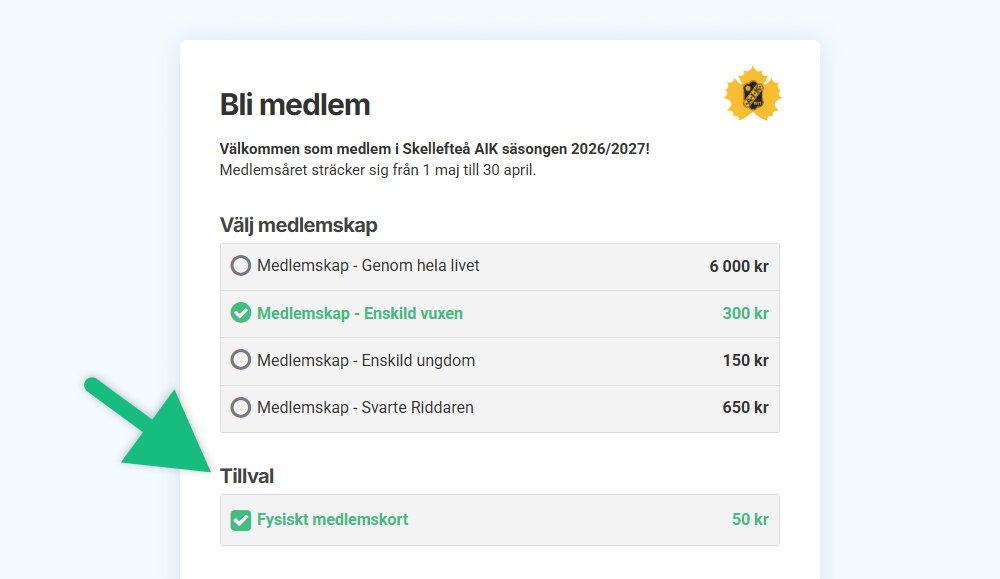Click the 6 000 kr price

point(739,267)
